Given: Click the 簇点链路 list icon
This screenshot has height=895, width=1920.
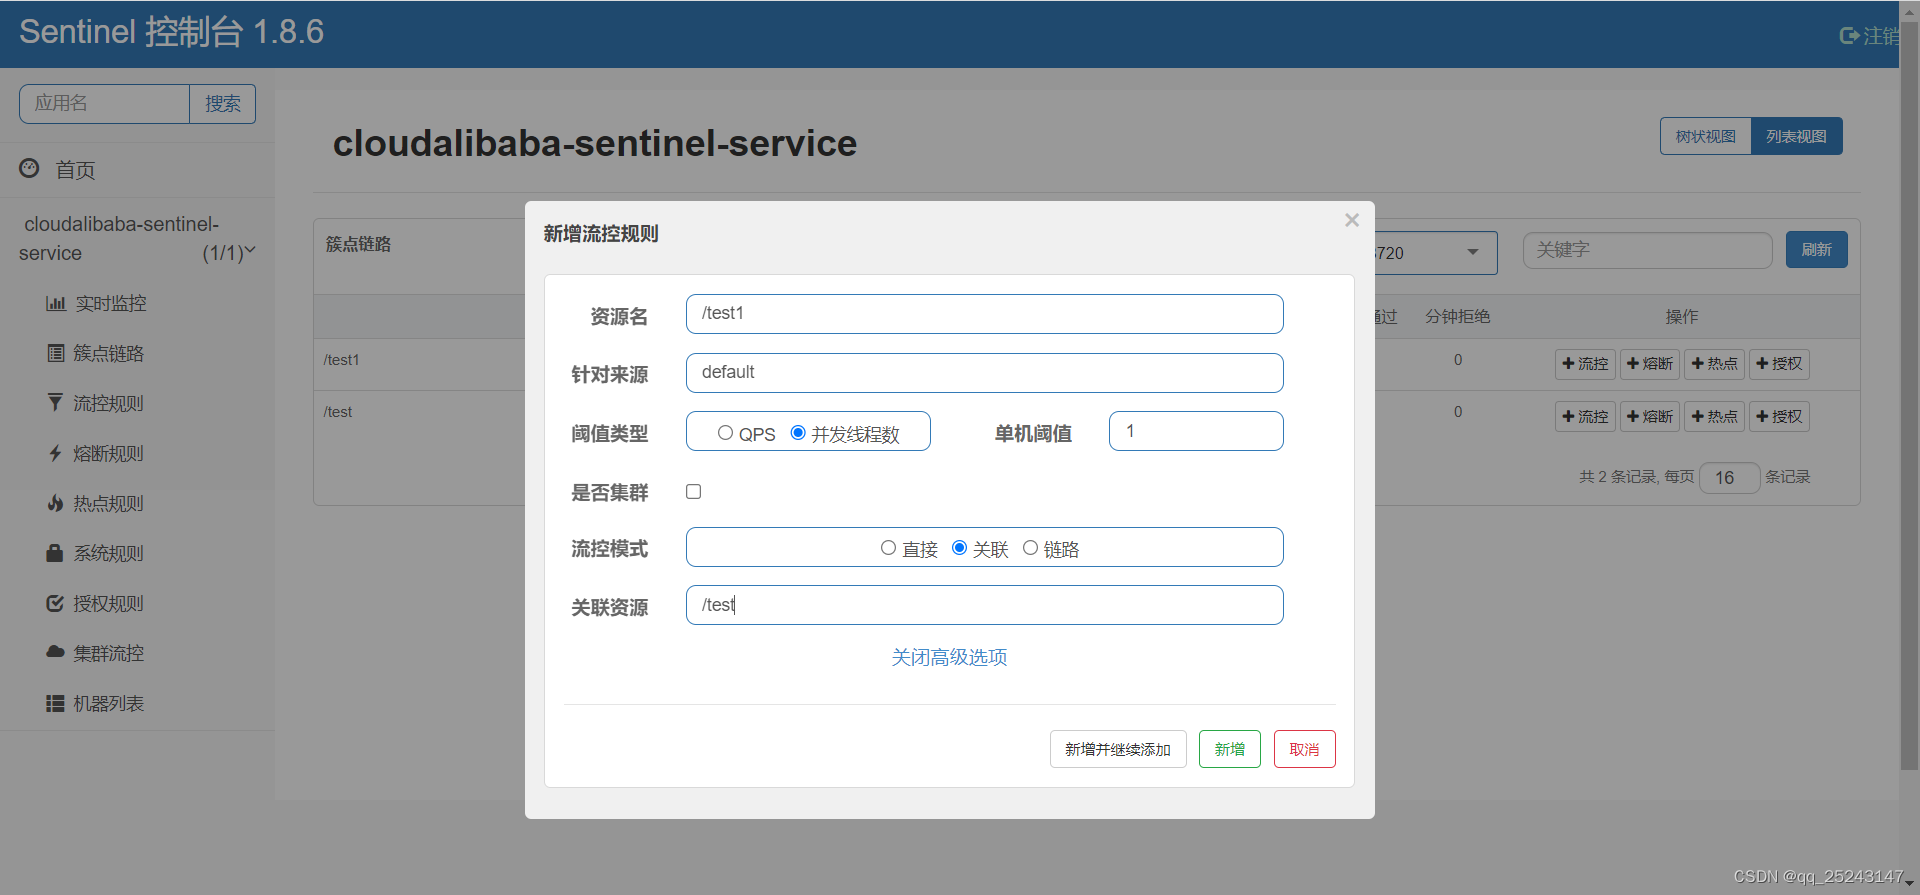Looking at the screenshot, I should 56,353.
